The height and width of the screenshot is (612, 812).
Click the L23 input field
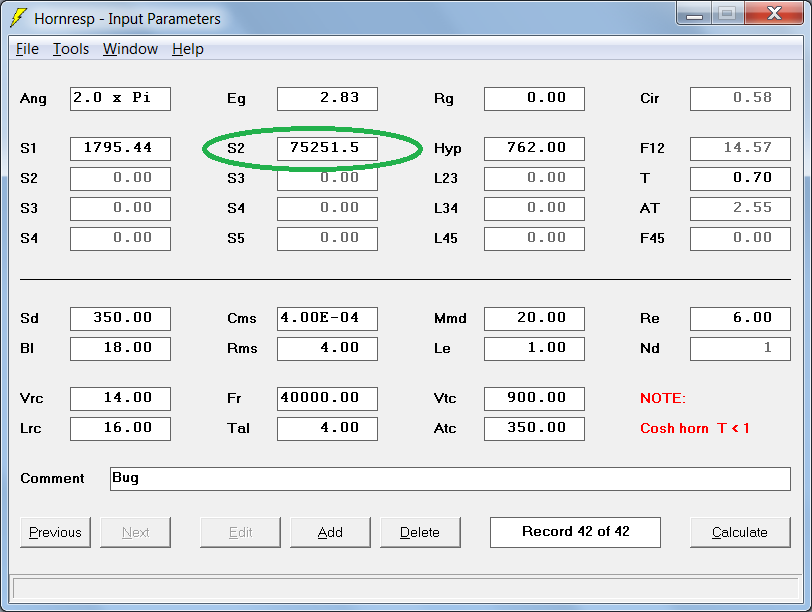(x=534, y=179)
